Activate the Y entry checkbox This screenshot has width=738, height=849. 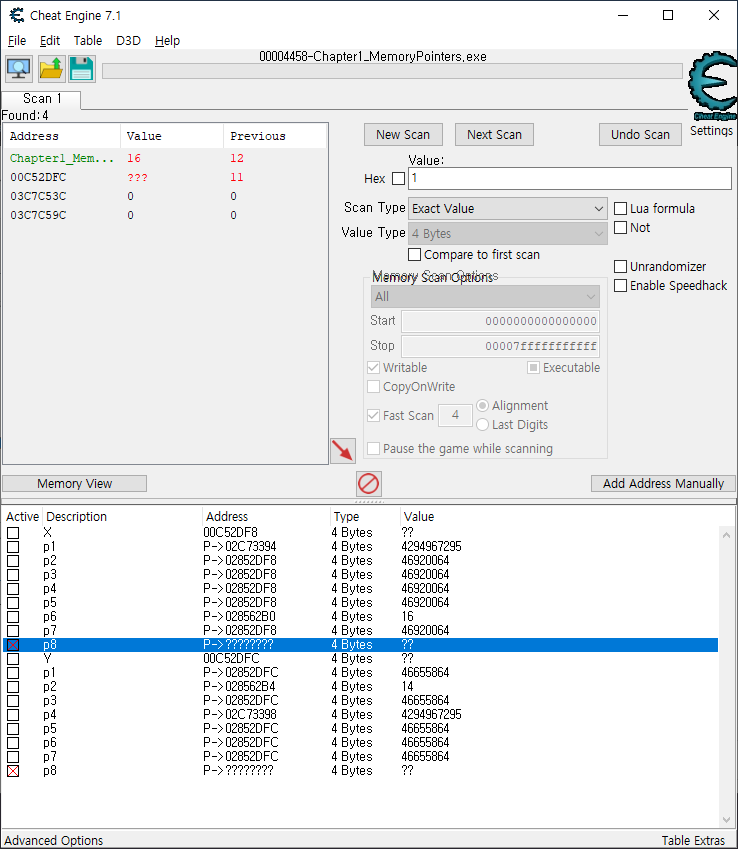(x=13, y=659)
